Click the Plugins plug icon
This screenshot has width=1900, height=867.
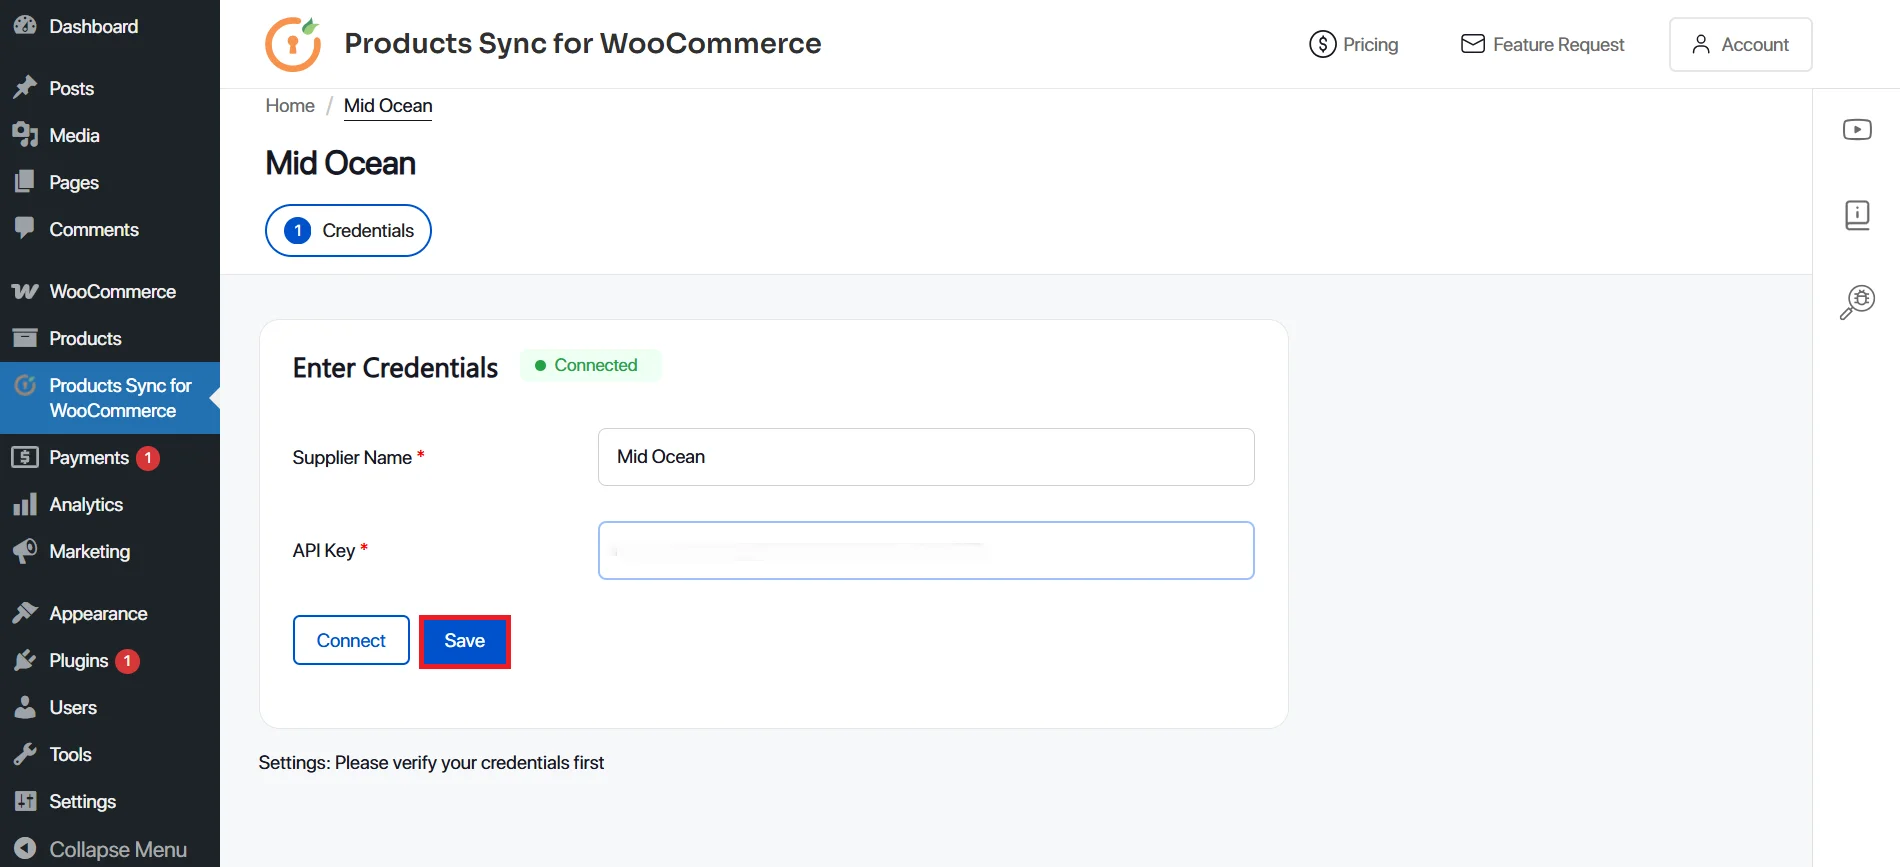pyautogui.click(x=25, y=660)
